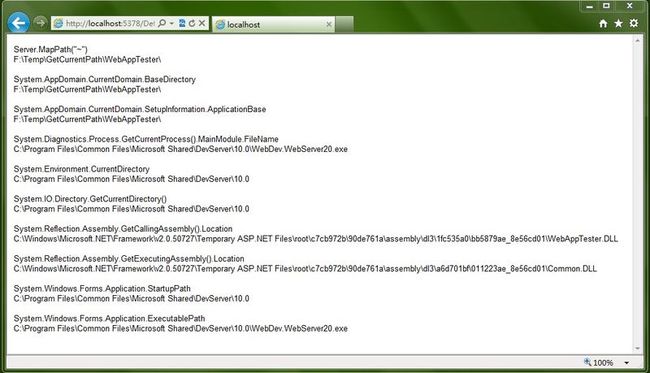650x373 pixels.
Task: Click the WebDev.WebServer20.exe path under MainModule.FileName
Action: pyautogui.click(x=180, y=149)
